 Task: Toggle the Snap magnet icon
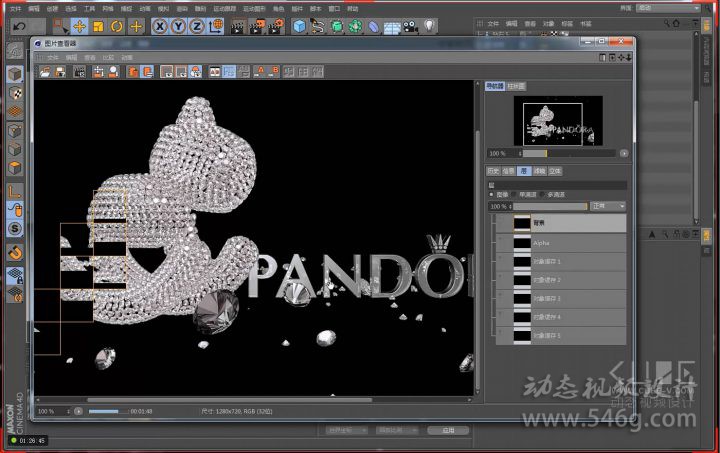(15, 252)
